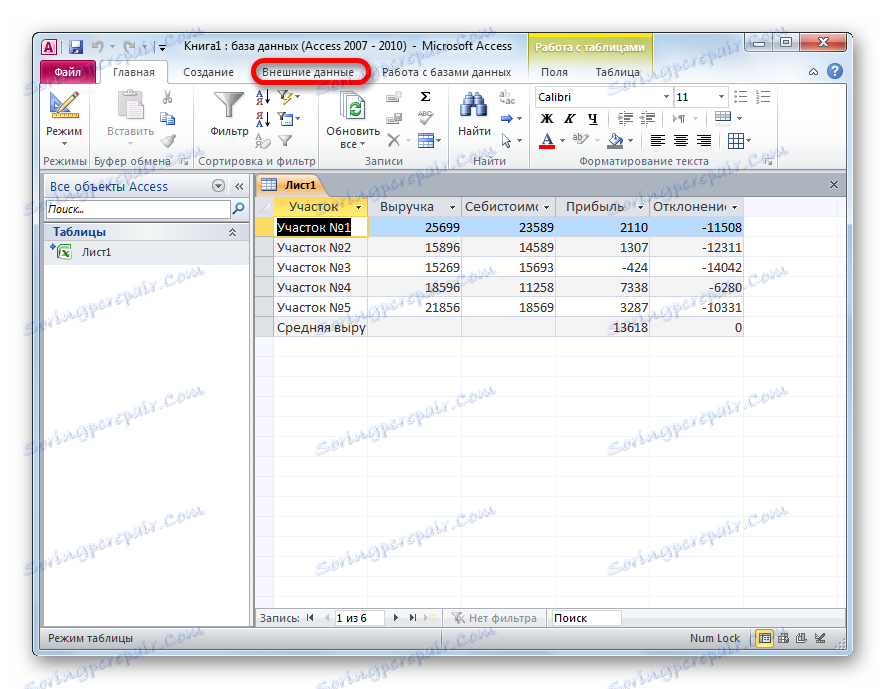Toggle underline Ч formatting
The width and height of the screenshot is (886, 689).
(592, 119)
